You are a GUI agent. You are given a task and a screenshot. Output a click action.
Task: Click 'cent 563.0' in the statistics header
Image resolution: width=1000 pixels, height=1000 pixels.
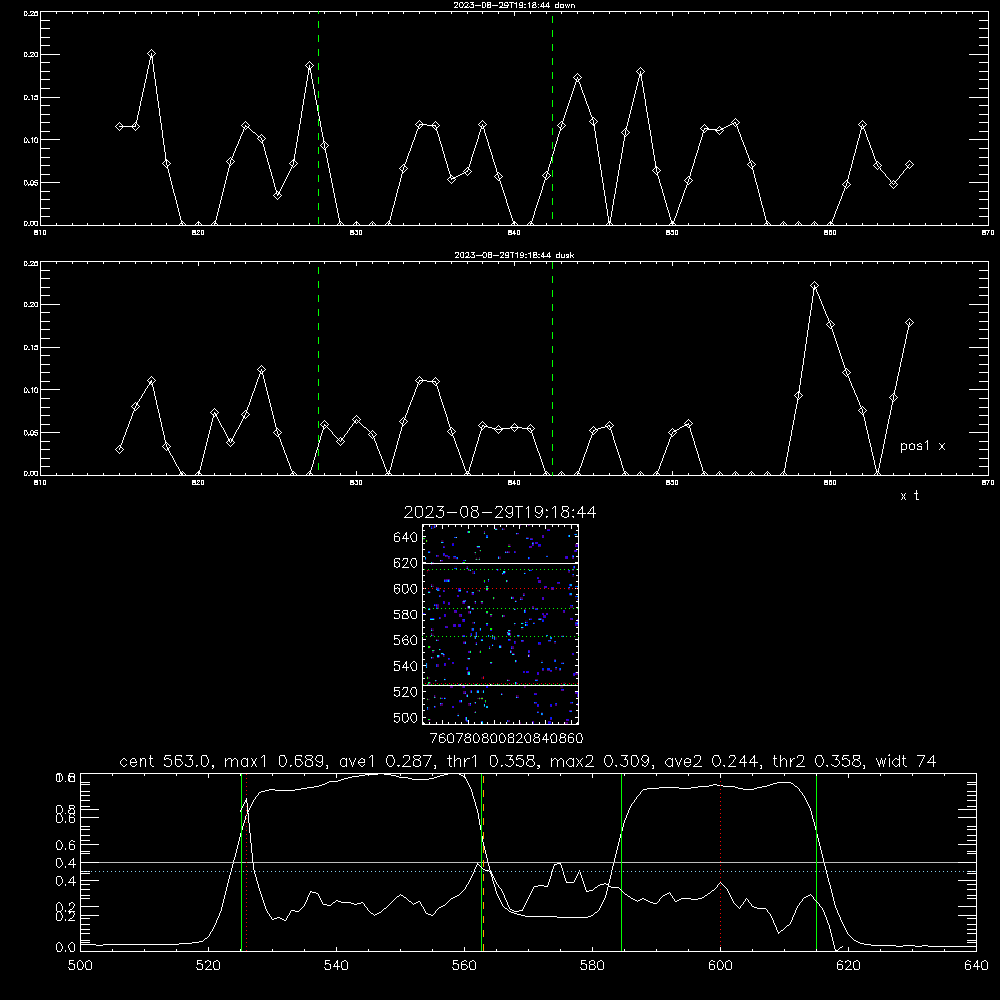tap(166, 761)
